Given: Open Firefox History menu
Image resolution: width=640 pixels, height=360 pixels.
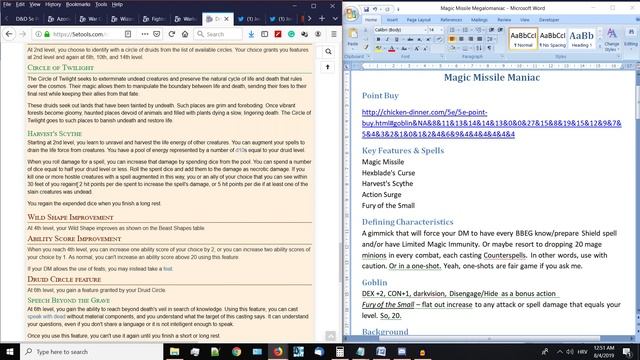Looking at the screenshot, I should pos(53,4).
